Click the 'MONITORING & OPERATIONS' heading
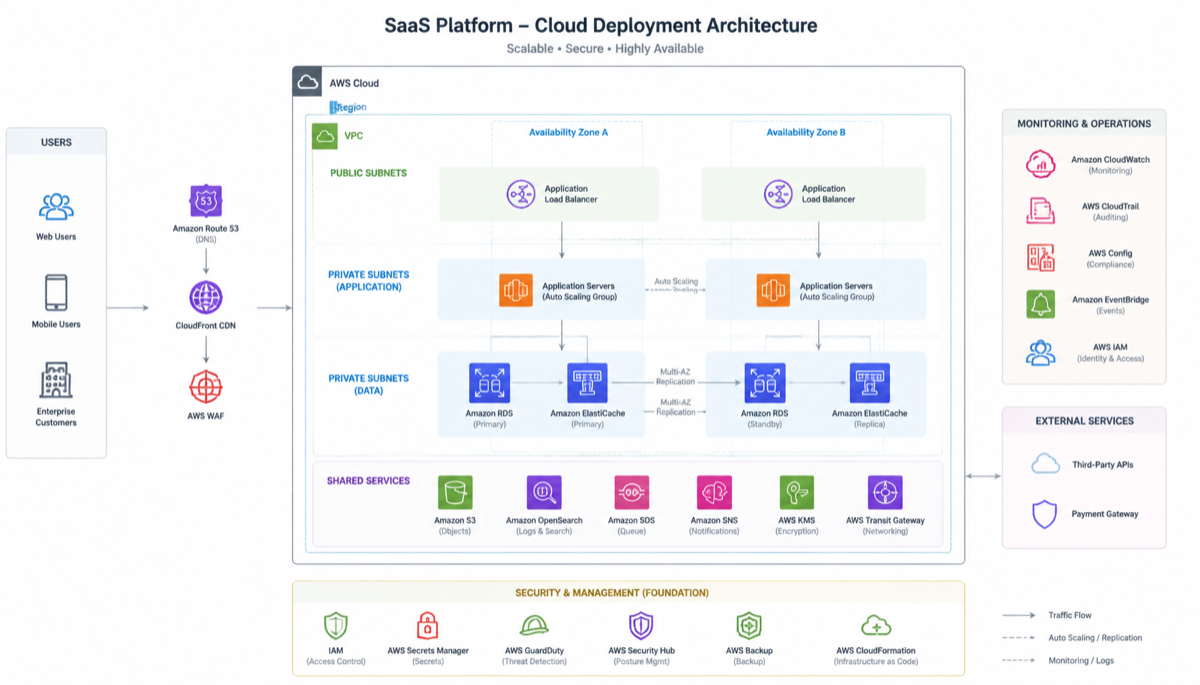Viewport: 1200px width, 685px height. coord(1084,124)
